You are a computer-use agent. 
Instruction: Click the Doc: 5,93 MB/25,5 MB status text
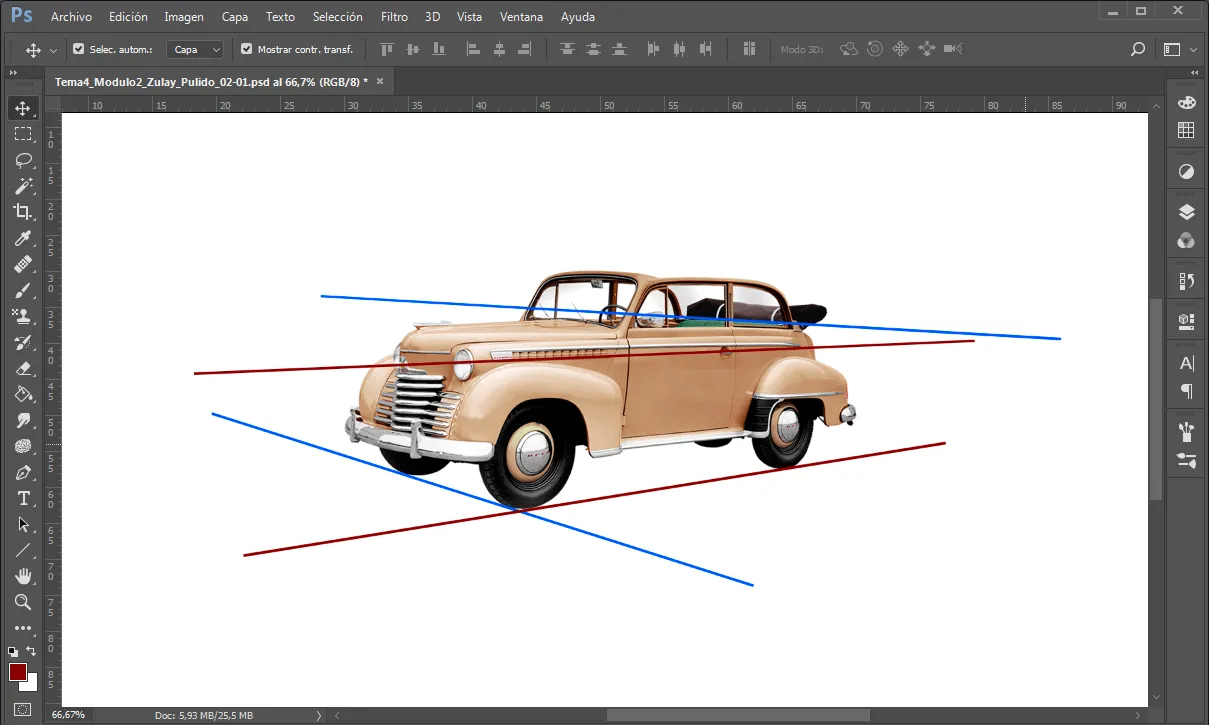click(204, 715)
